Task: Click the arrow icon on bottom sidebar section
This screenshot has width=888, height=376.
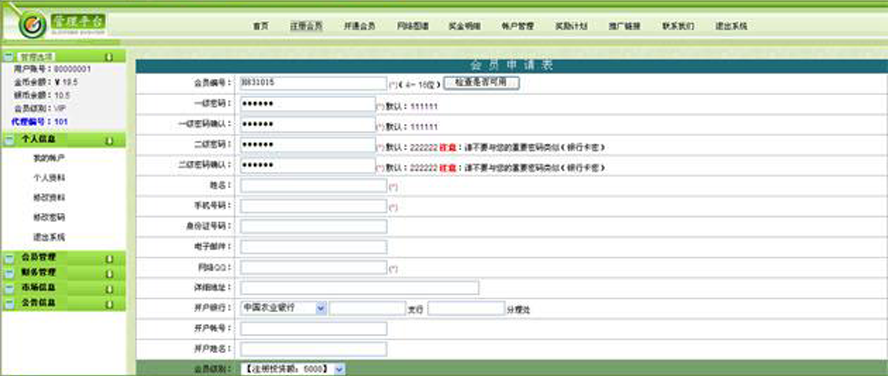Action: coord(109,304)
